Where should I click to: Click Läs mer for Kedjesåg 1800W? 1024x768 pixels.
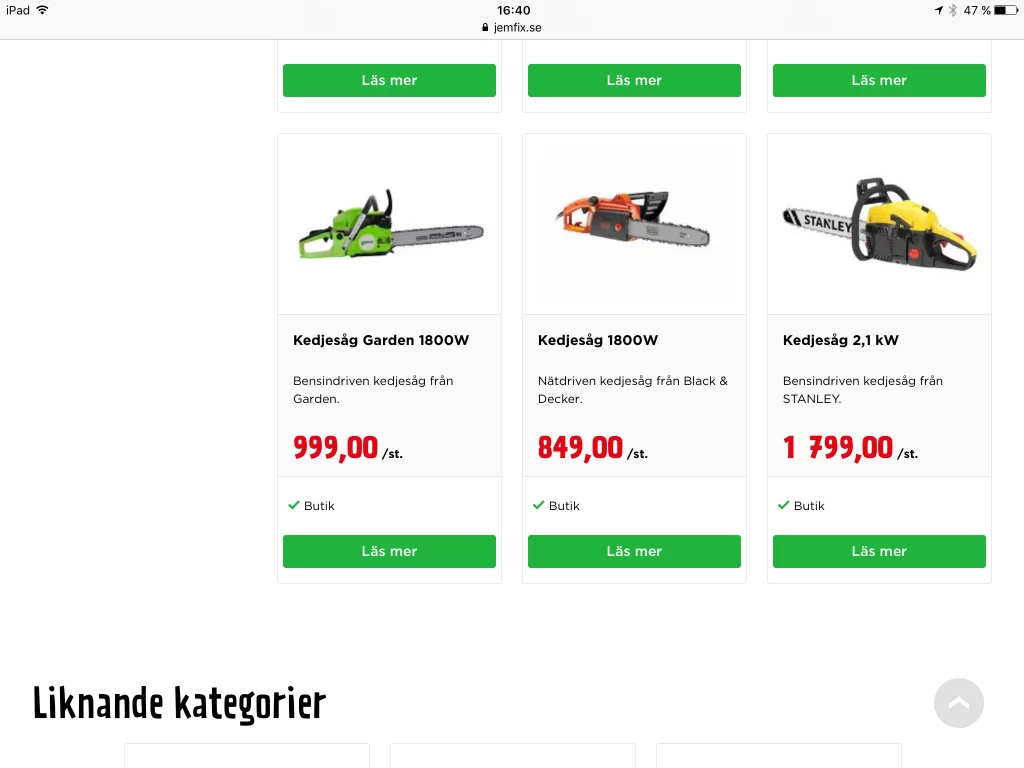634,551
